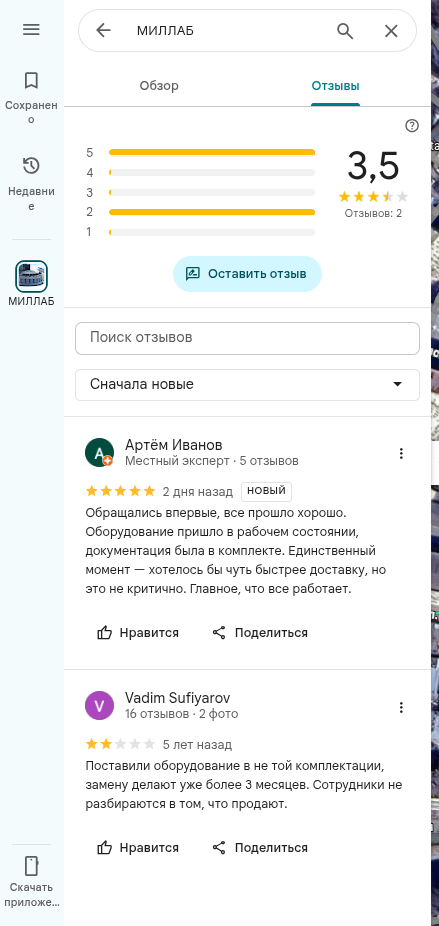Click the Vadim Sufiyarov name
Screen dimensions: 439x926
(178, 698)
